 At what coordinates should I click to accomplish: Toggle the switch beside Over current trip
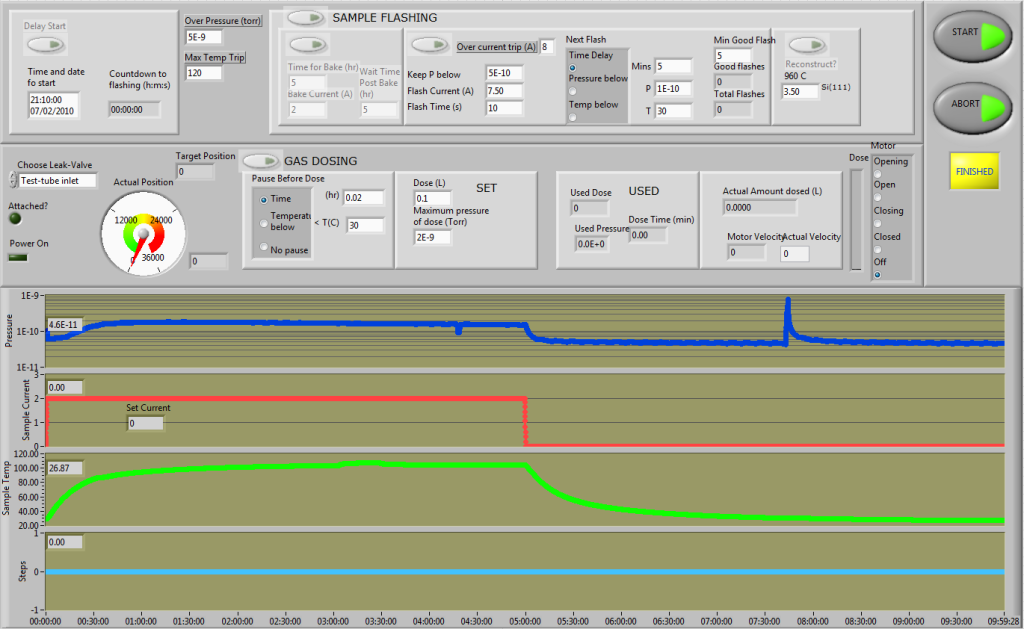(x=430, y=44)
